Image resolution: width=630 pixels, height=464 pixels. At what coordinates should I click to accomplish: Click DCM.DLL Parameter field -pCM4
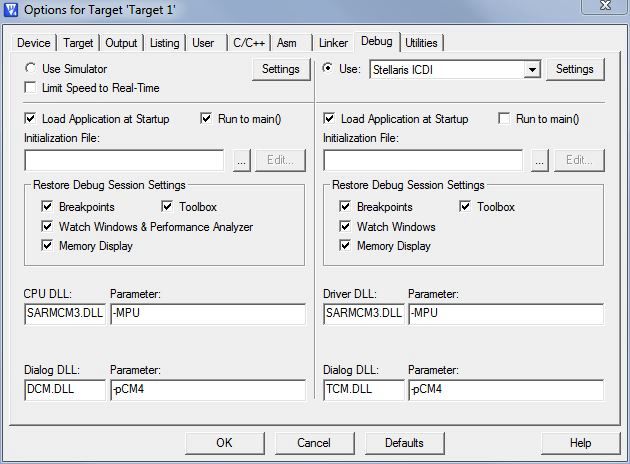[x=208, y=390]
